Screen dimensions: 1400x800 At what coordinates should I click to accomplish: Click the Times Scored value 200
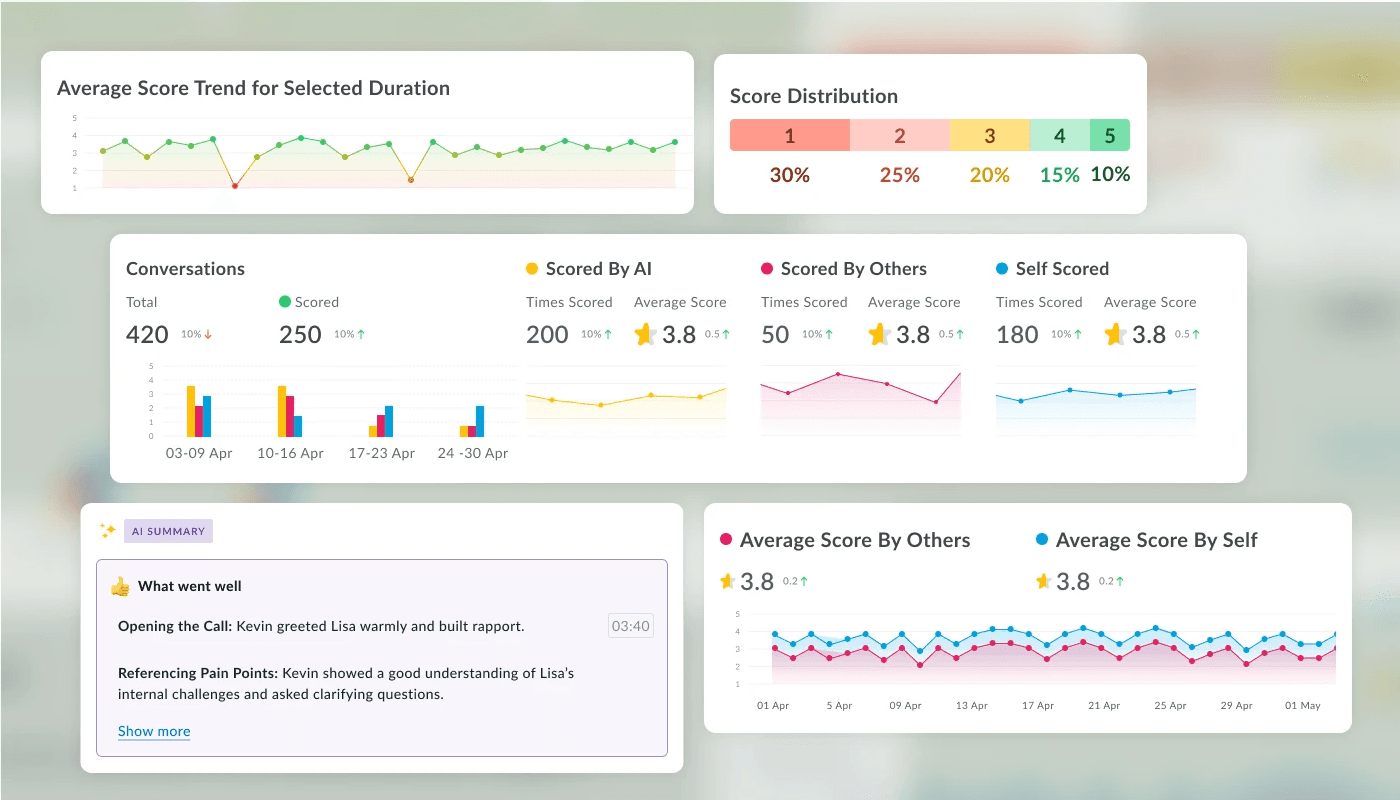[547, 334]
